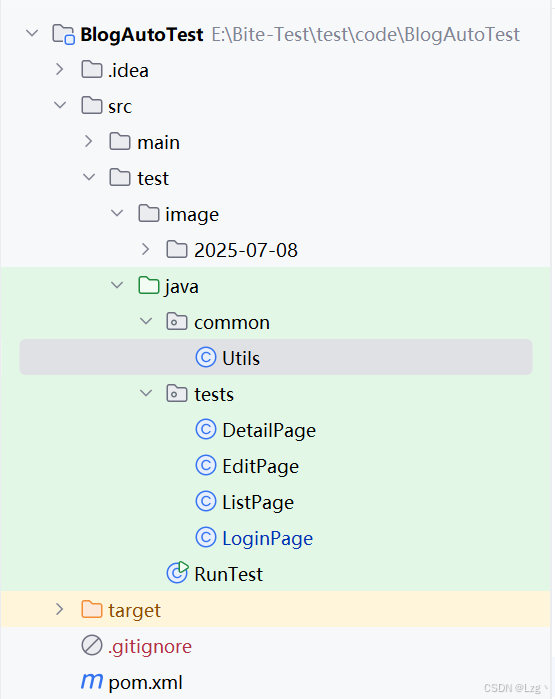Viewport: 555px width, 699px height.
Task: Click the DetailPage class icon
Action: tap(206, 429)
